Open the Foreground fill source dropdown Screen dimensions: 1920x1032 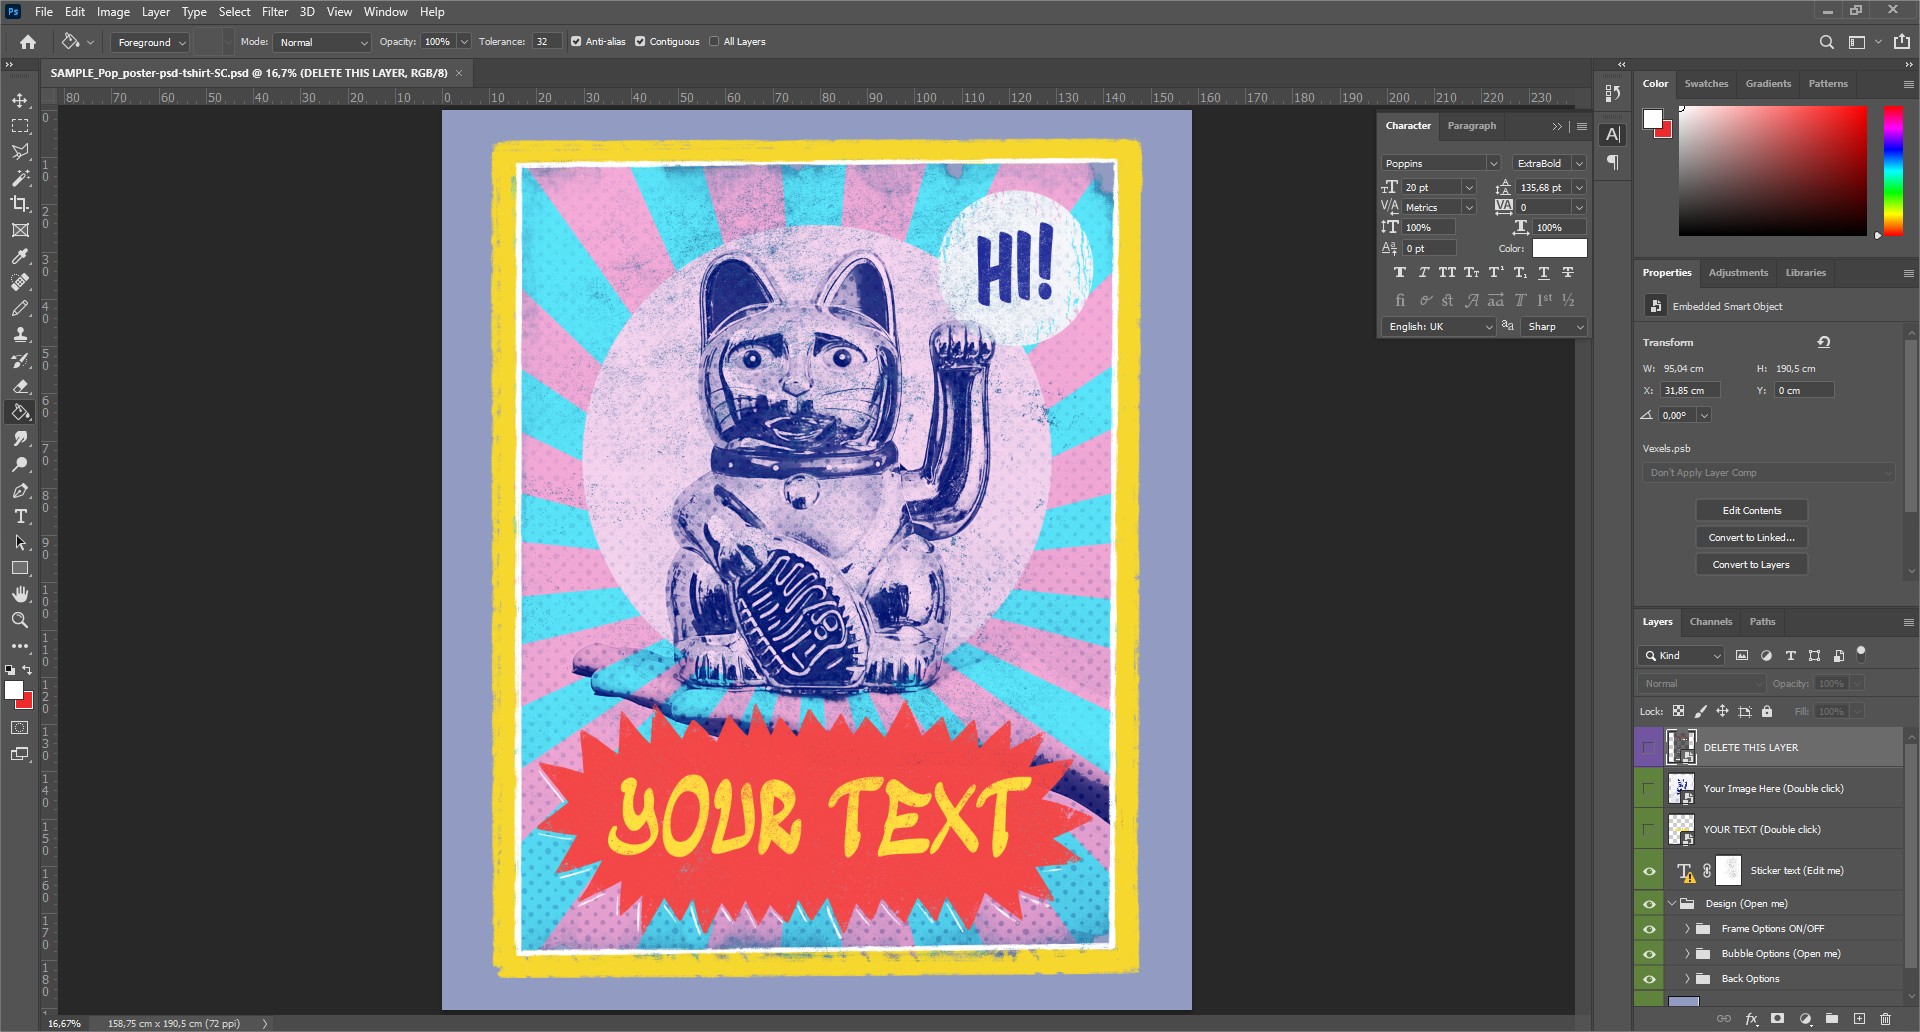pos(150,42)
